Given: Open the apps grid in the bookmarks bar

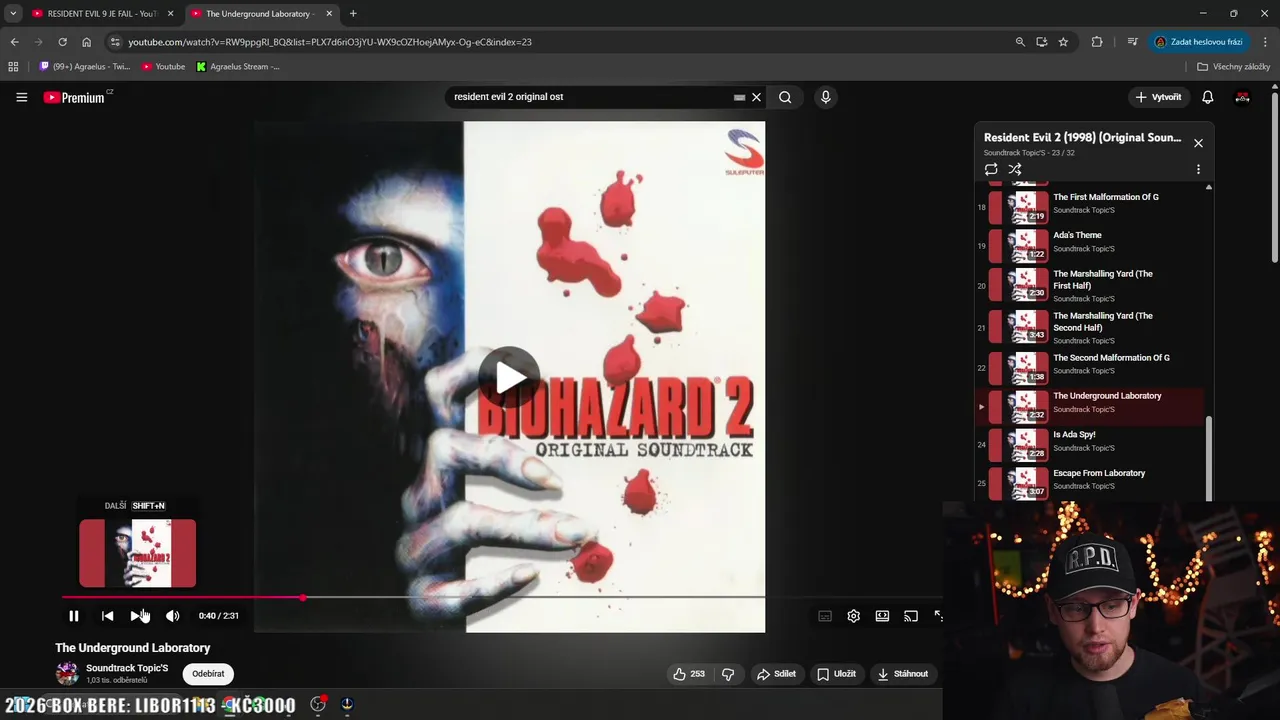Looking at the screenshot, I should 13,67.
